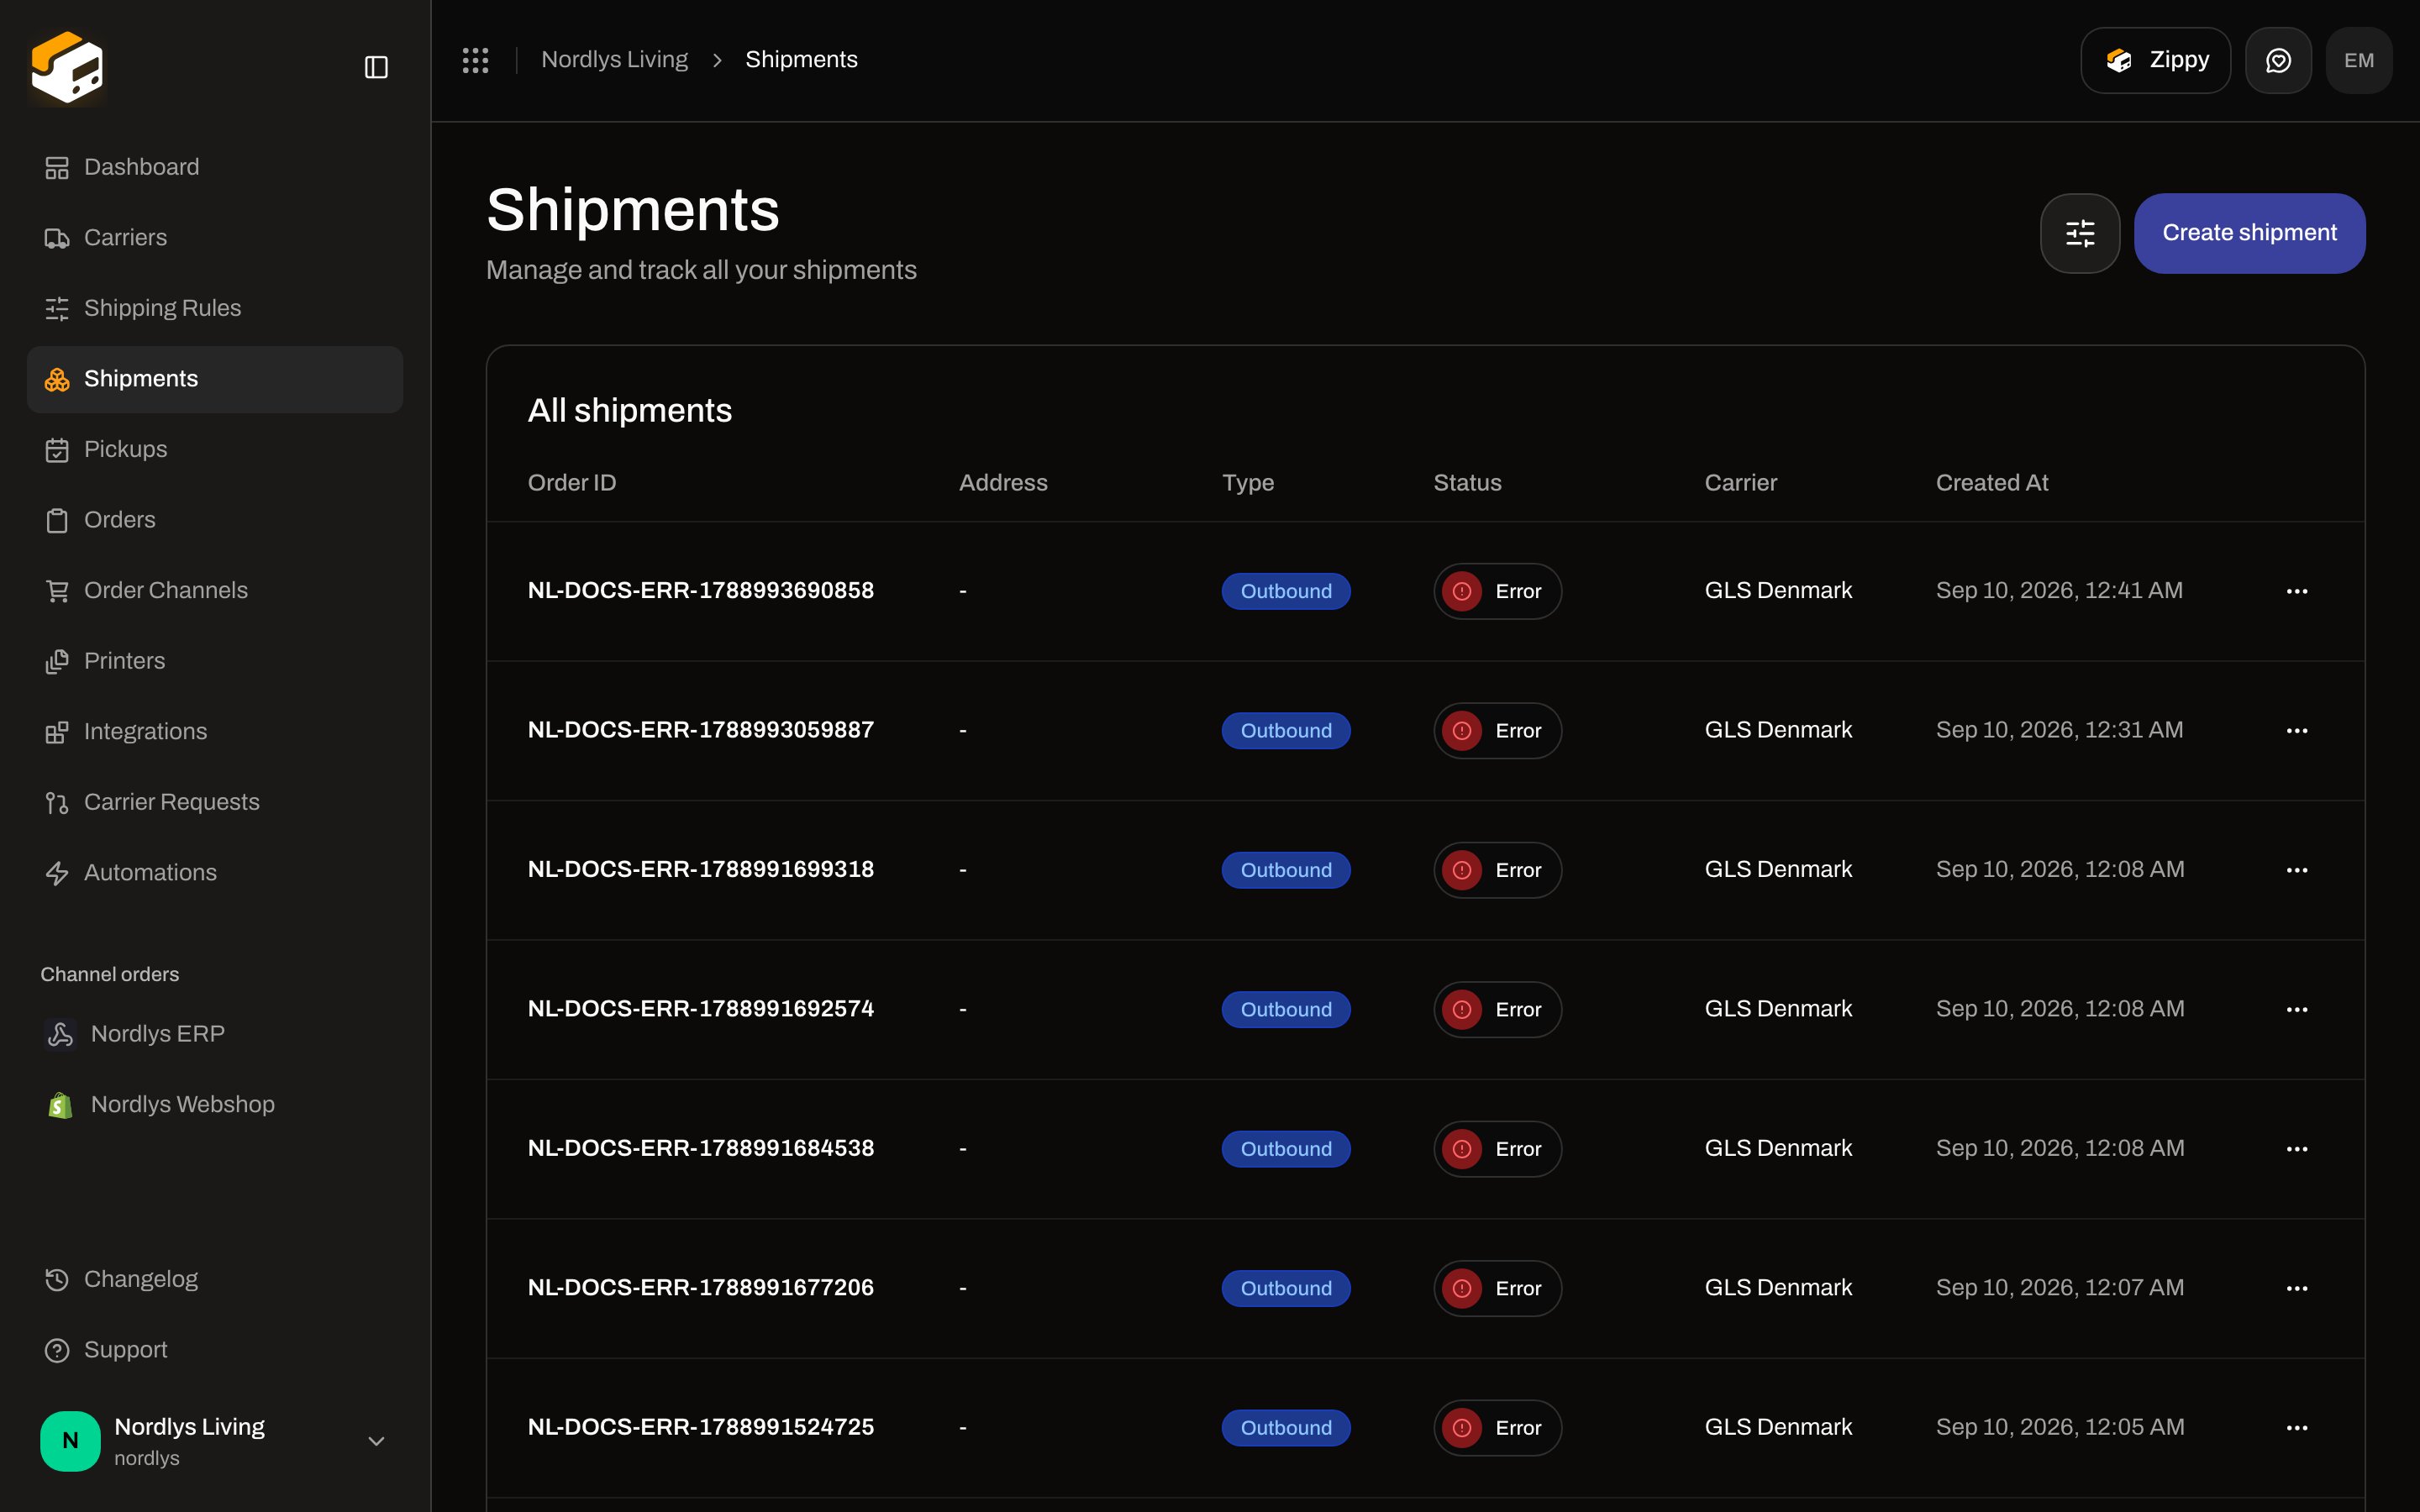This screenshot has height=1512, width=2420.
Task: Click the Sendify box logo
Action: 67,67
